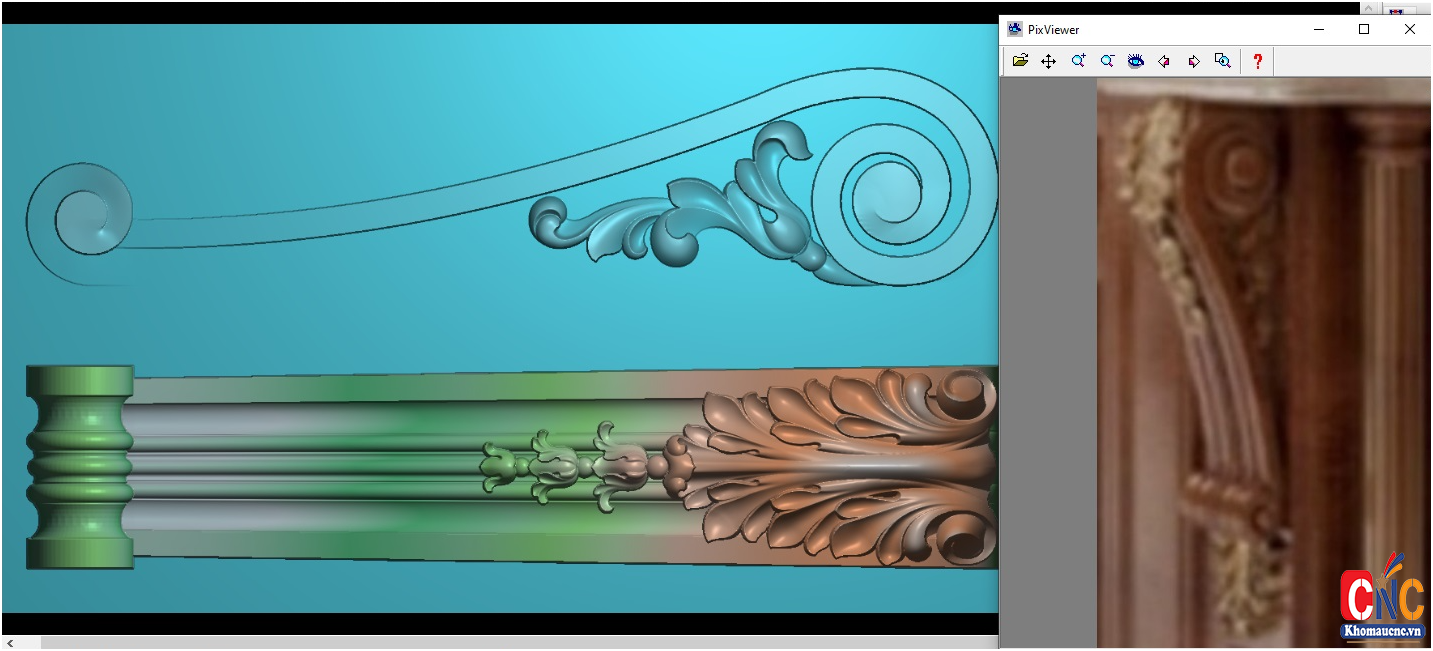Click the Zoom Out magnifier icon
Viewport: 1433px width, 651px height.
coord(1107,61)
